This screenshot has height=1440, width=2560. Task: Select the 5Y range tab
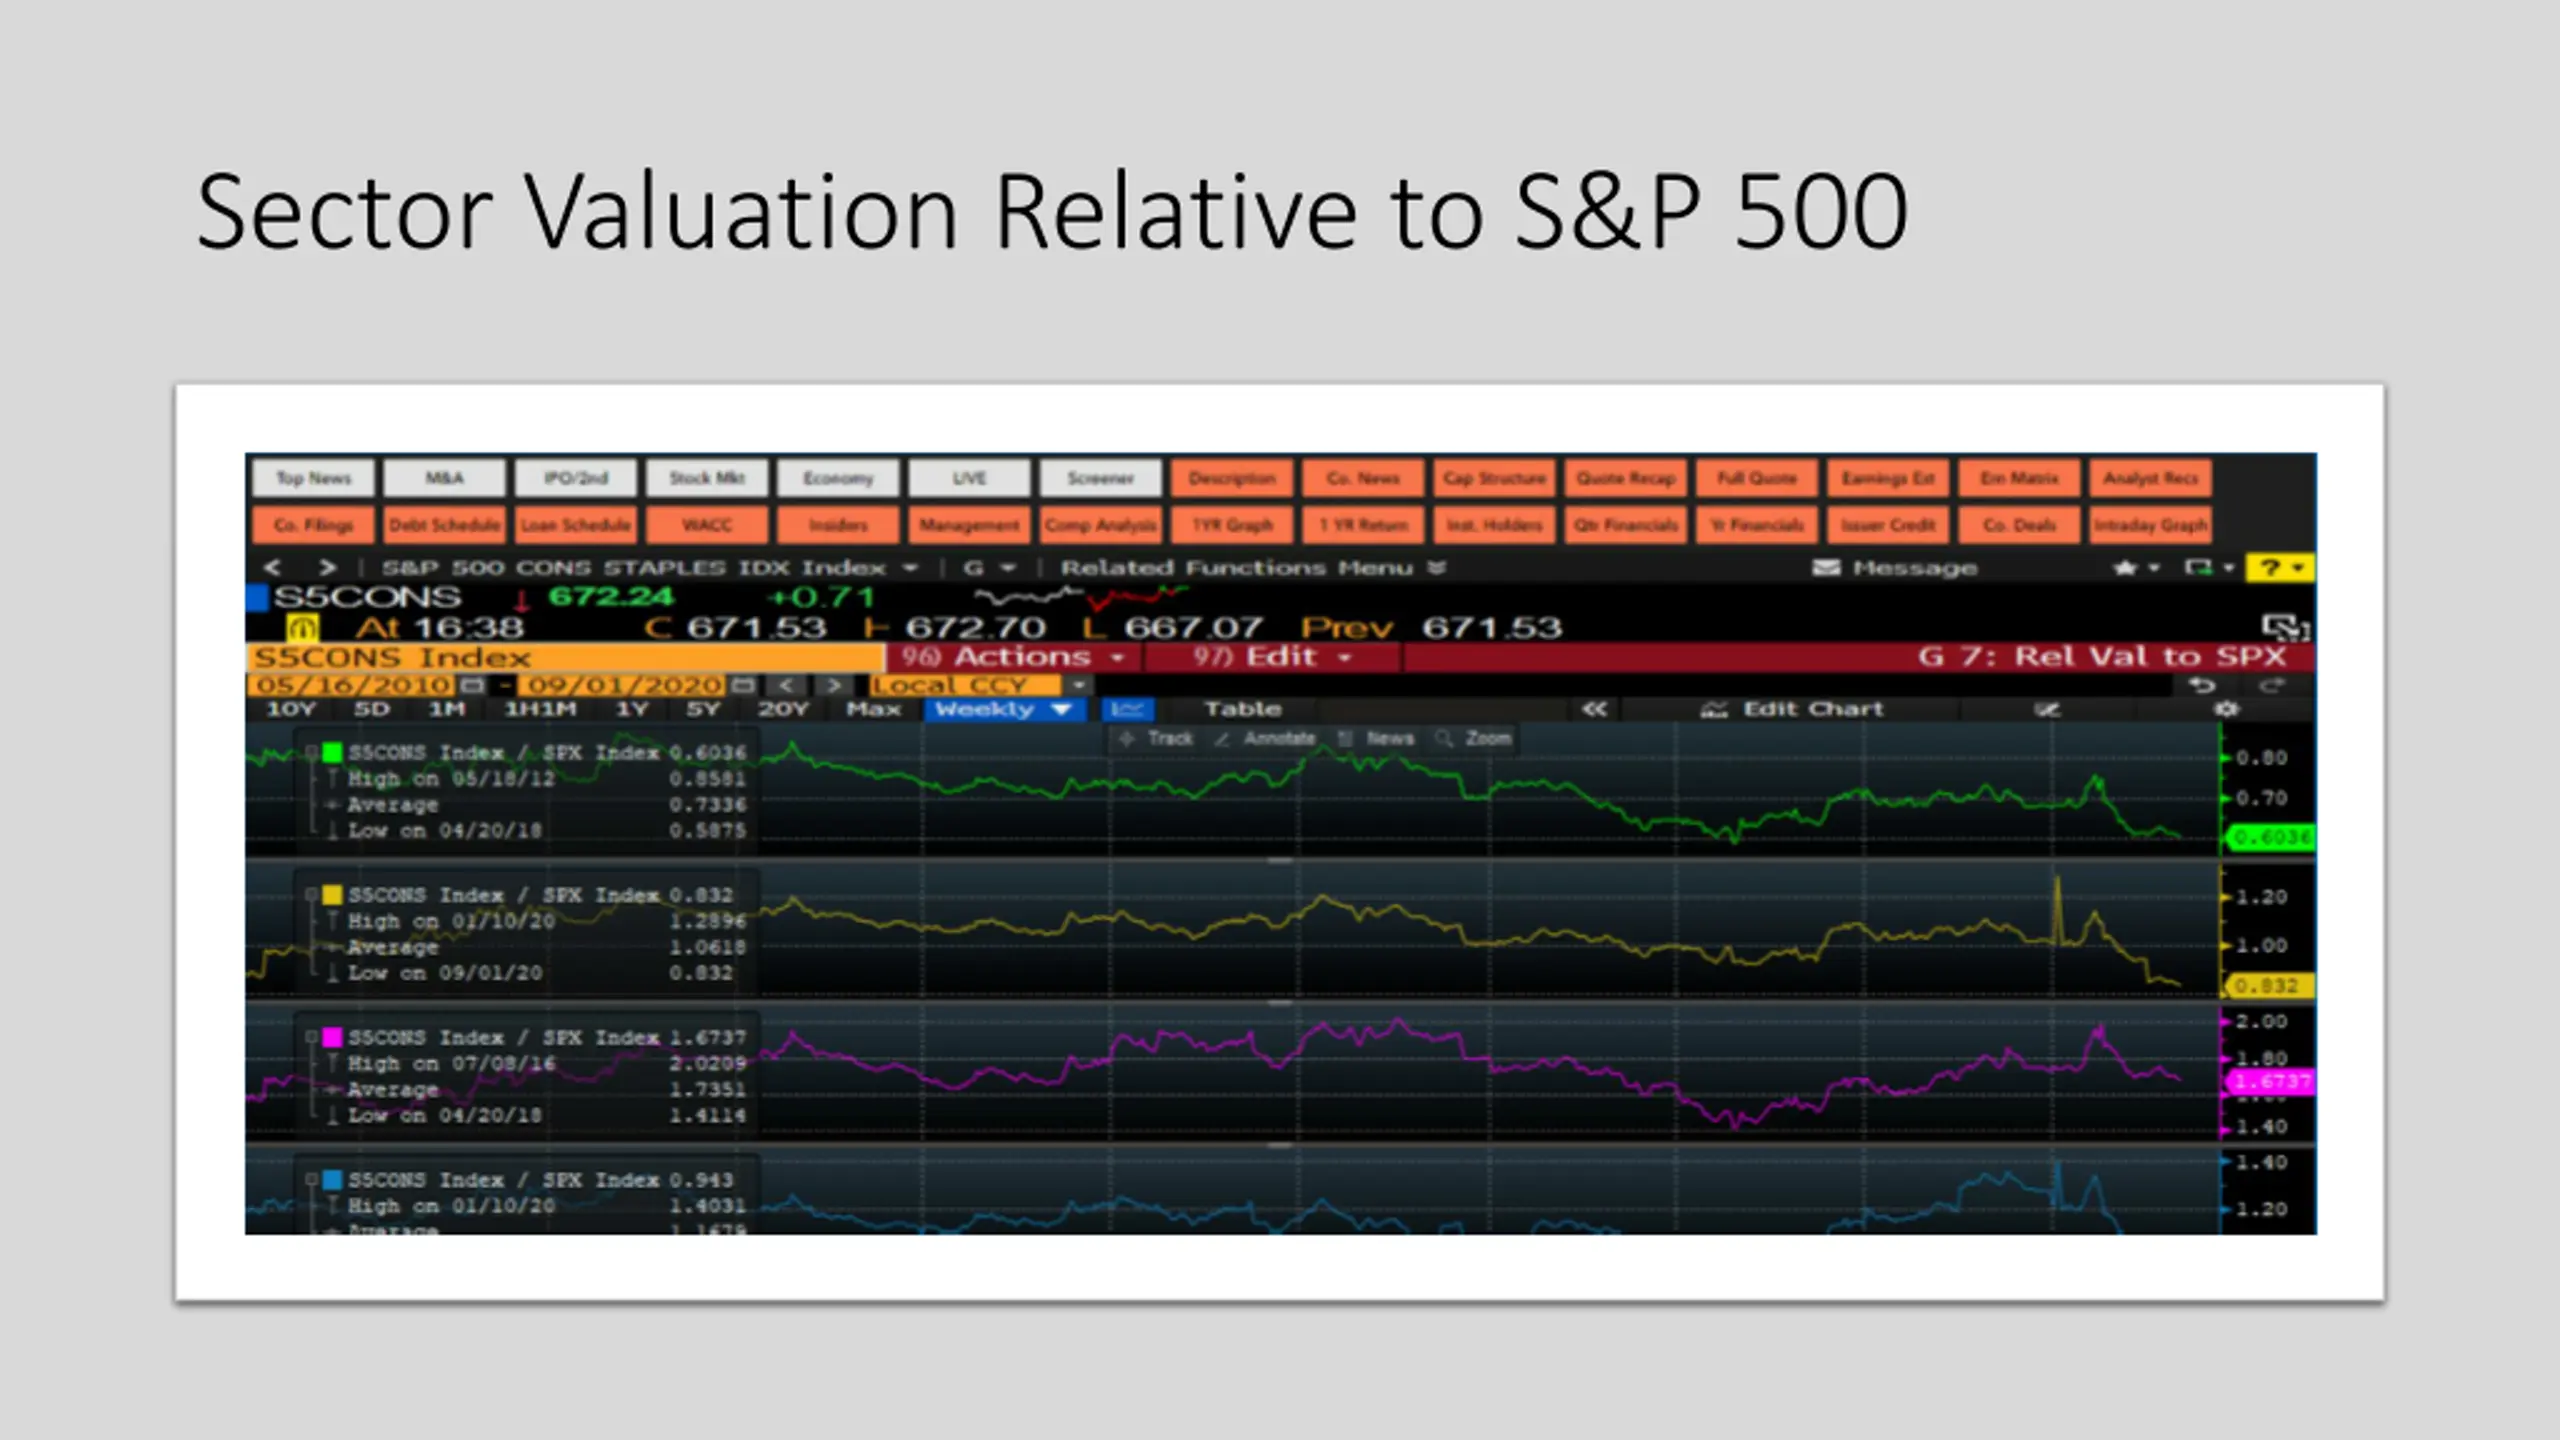pos(703,709)
